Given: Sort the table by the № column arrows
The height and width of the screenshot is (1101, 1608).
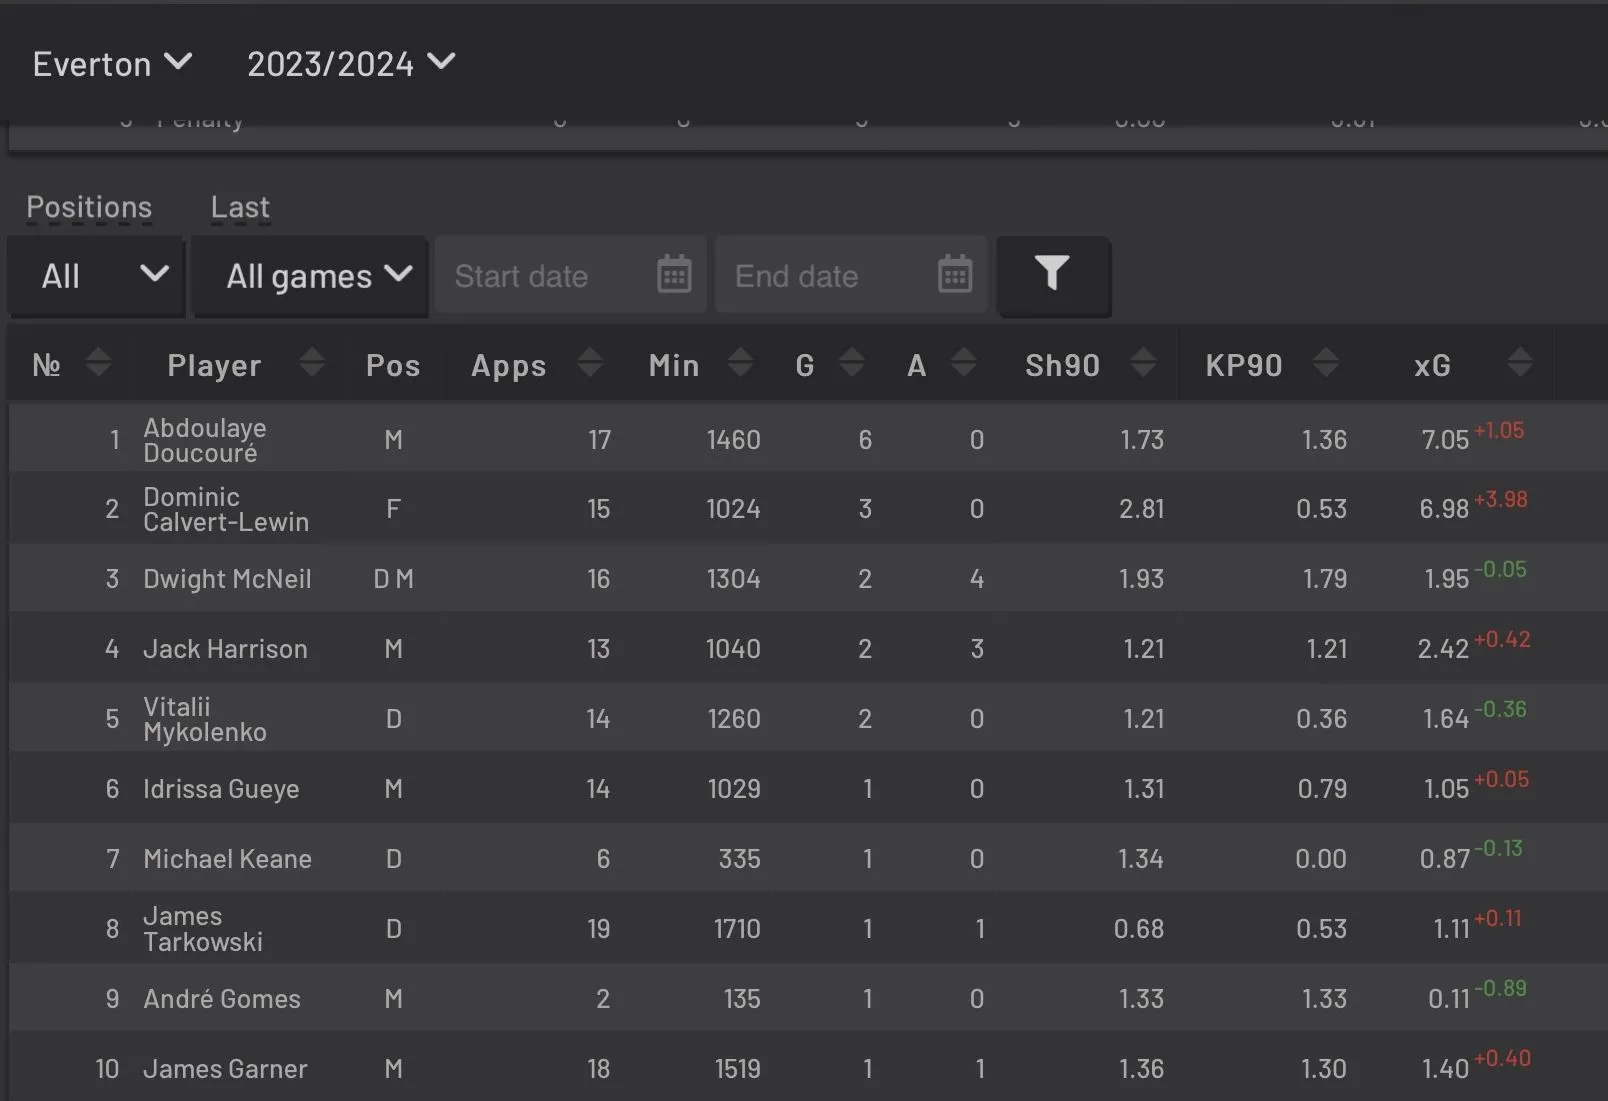Looking at the screenshot, I should pos(98,363).
